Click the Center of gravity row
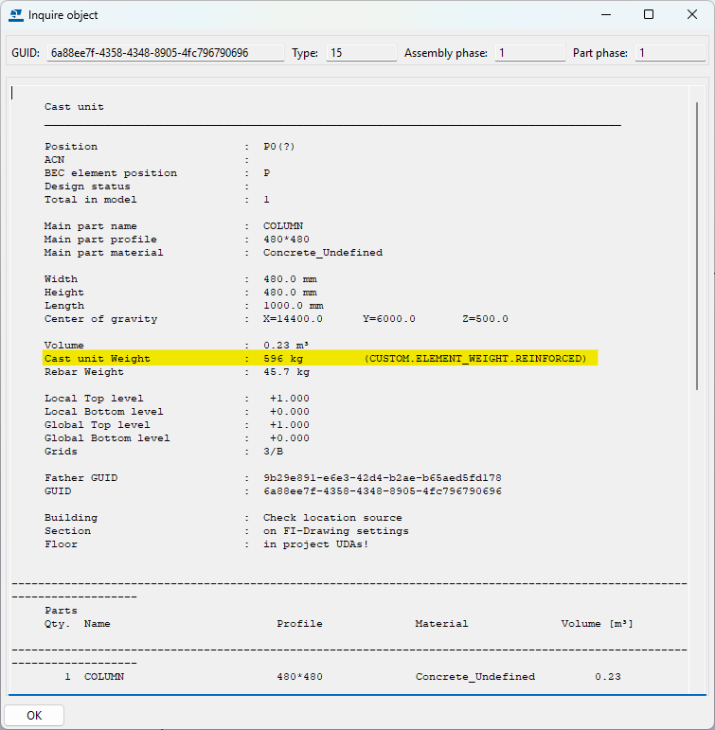The image size is (715, 730). pos(276,319)
